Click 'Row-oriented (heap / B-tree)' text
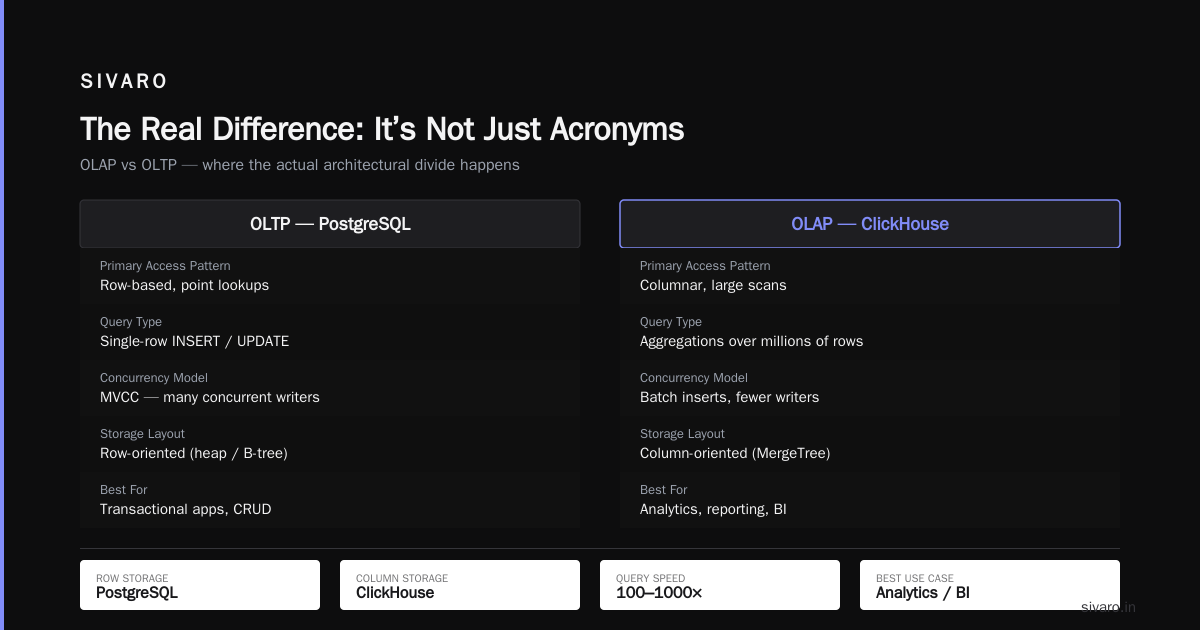The width and height of the screenshot is (1200, 630). 194,453
